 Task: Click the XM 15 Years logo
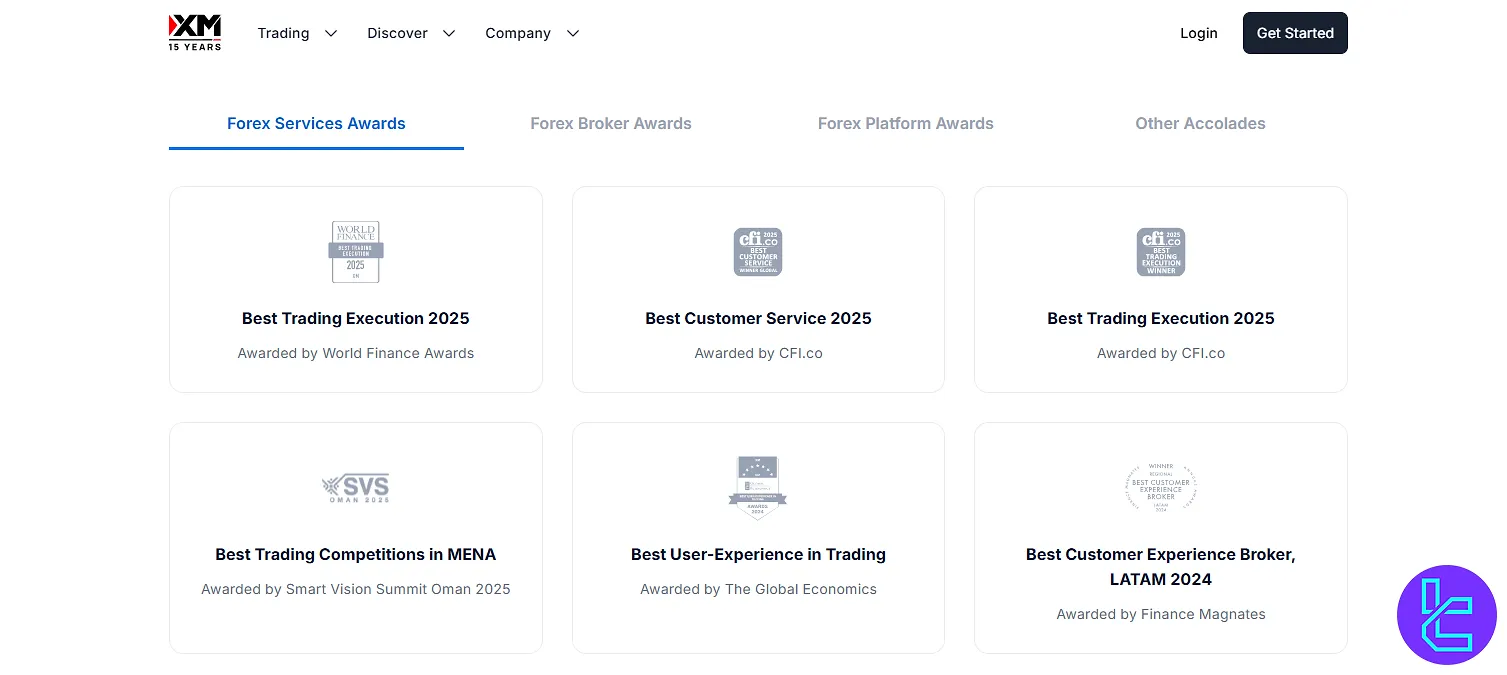click(195, 33)
